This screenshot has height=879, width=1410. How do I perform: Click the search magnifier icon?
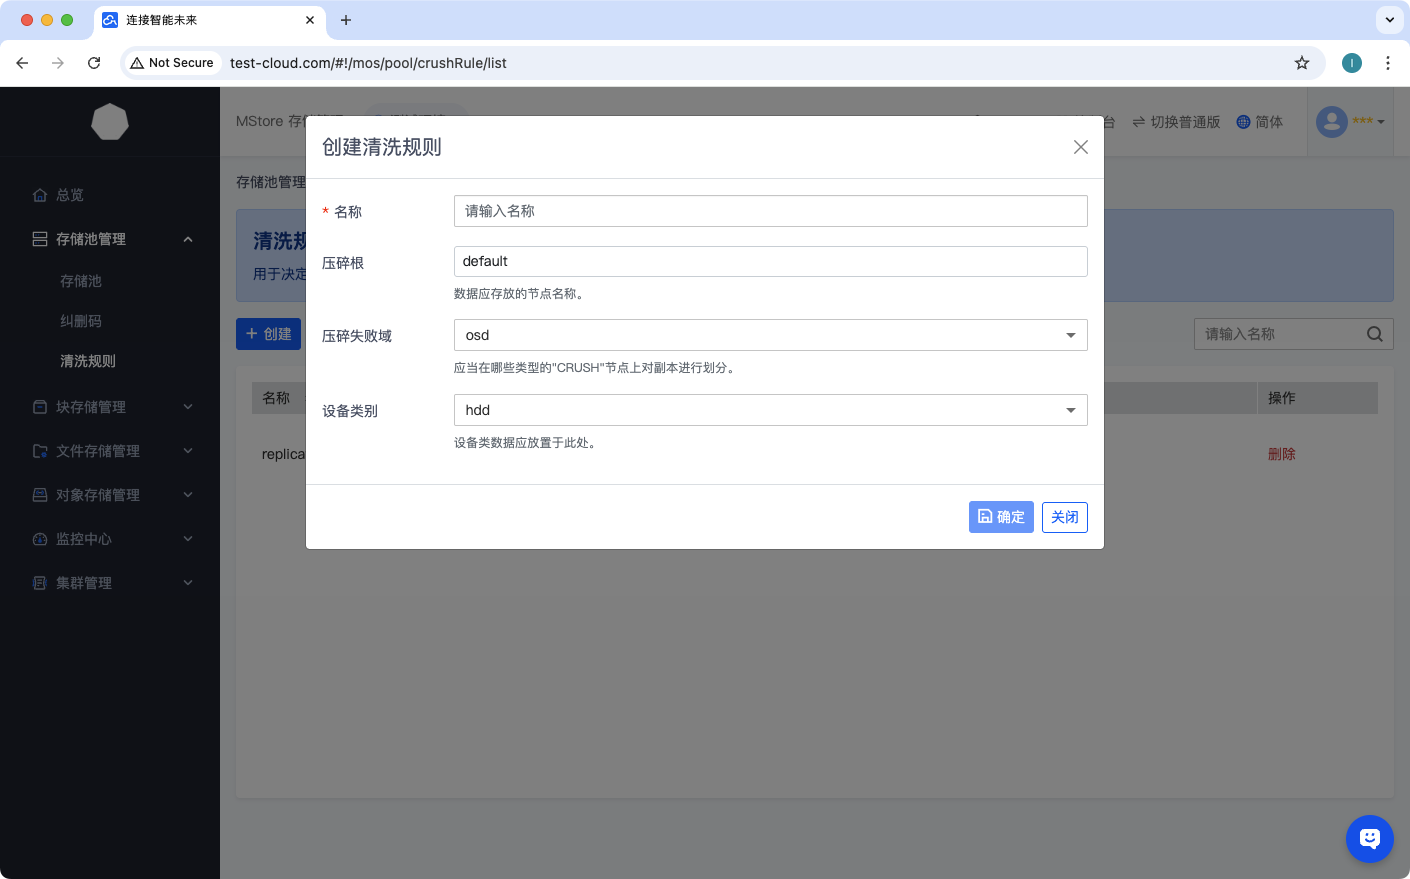[x=1375, y=334]
